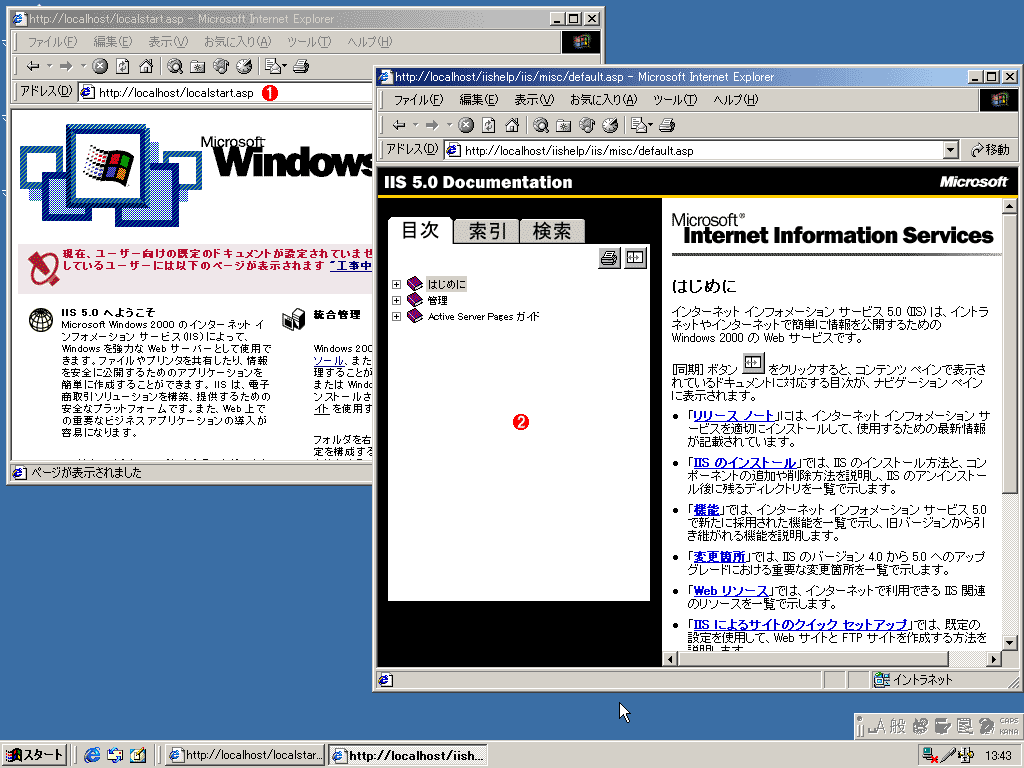Click the 移動 Go button
1024x768 pixels.
click(990, 150)
